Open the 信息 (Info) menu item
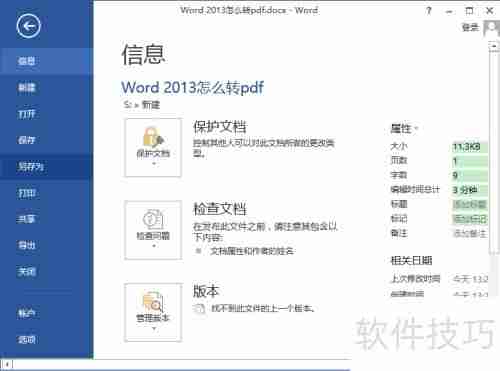This screenshot has height=371, width=500. (x=46, y=61)
